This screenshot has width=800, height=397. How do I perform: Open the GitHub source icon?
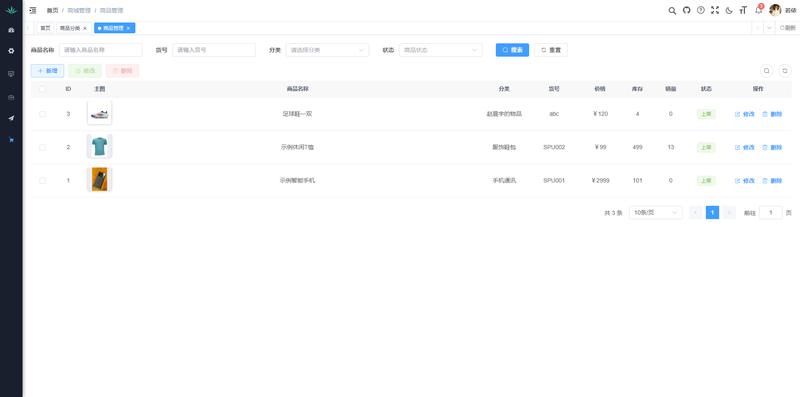[x=686, y=10]
